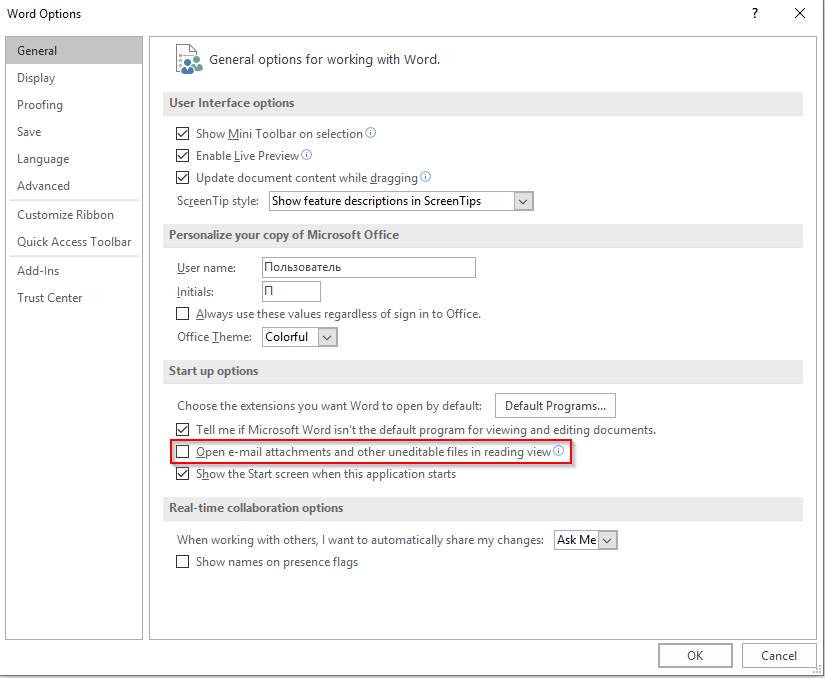Click the info icon beside Enable Live Preview
This screenshot has width=825, height=678.
click(306, 155)
